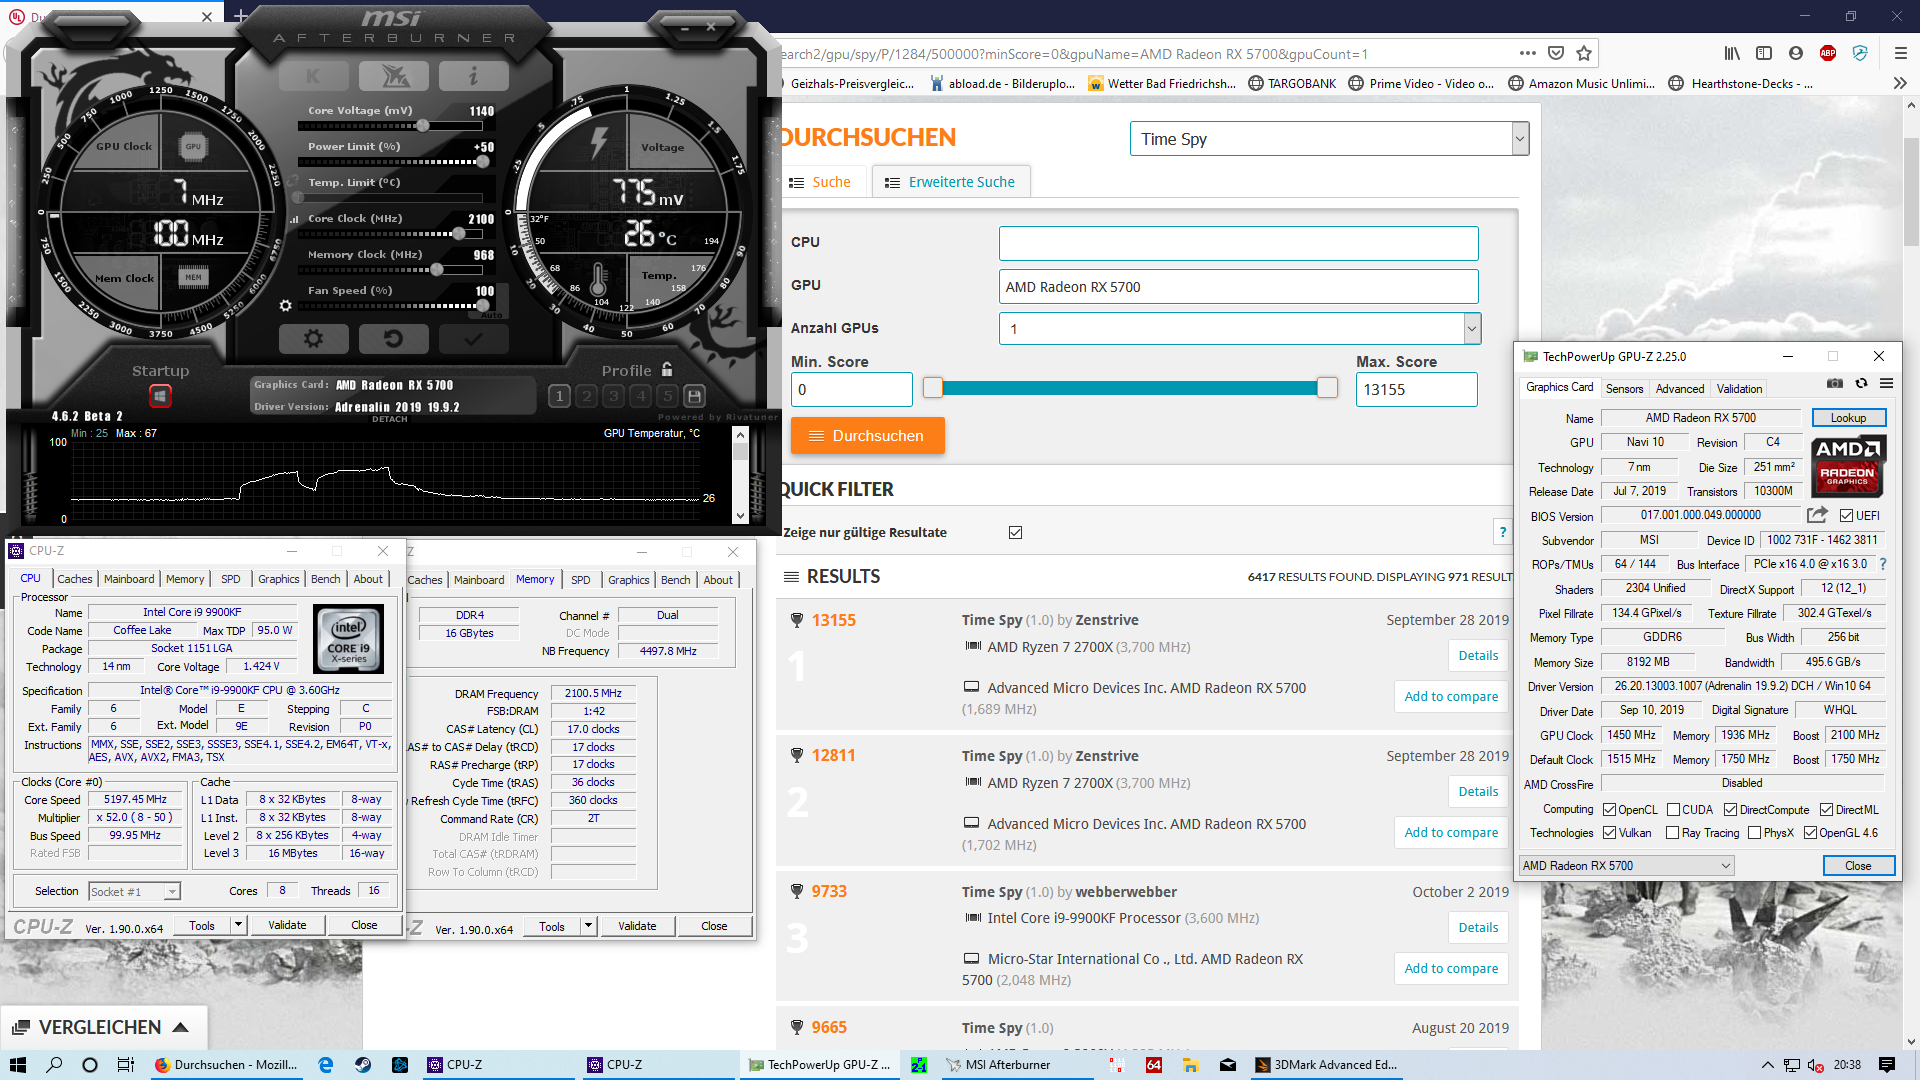Take GPU-Z screenshot via camera icon
Image resolution: width=1920 pixels, height=1080 pixels.
point(1835,384)
